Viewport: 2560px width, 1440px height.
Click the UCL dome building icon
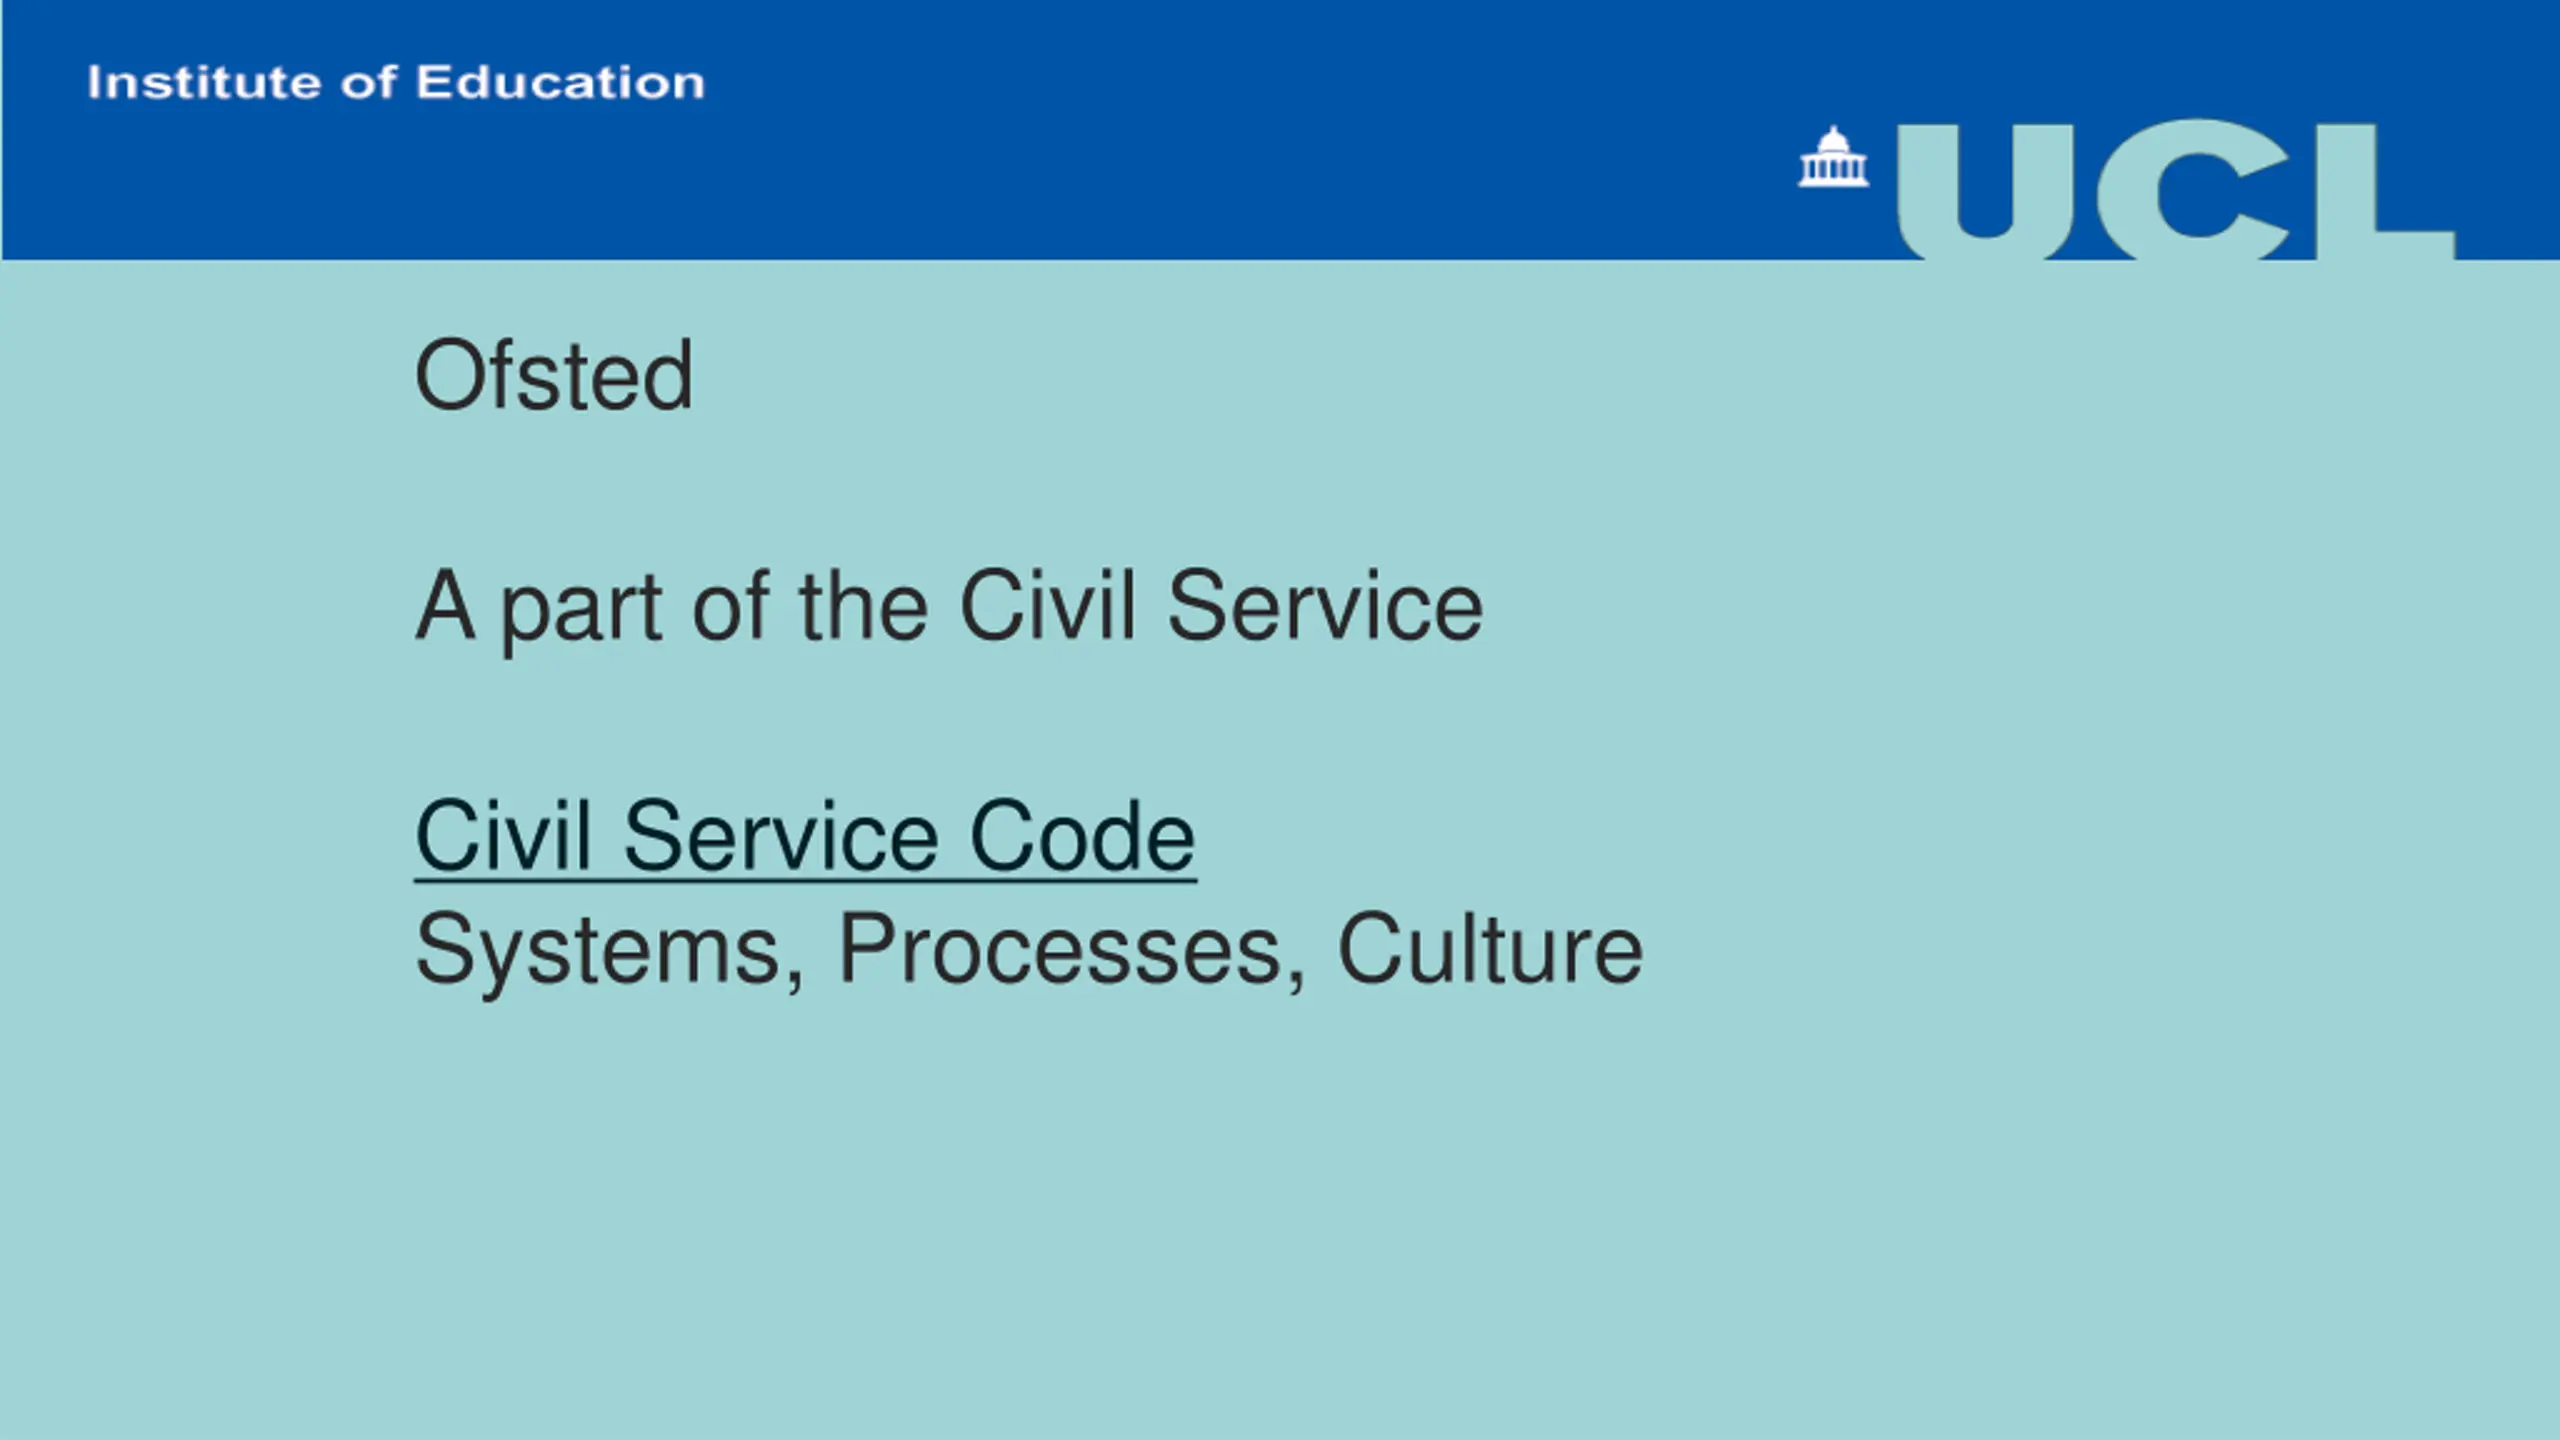(1833, 157)
